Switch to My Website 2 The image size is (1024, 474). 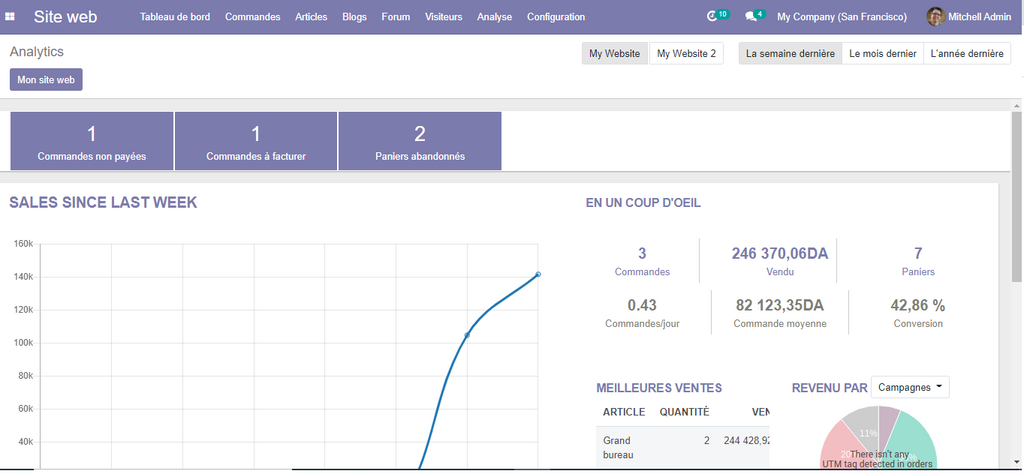click(x=686, y=54)
